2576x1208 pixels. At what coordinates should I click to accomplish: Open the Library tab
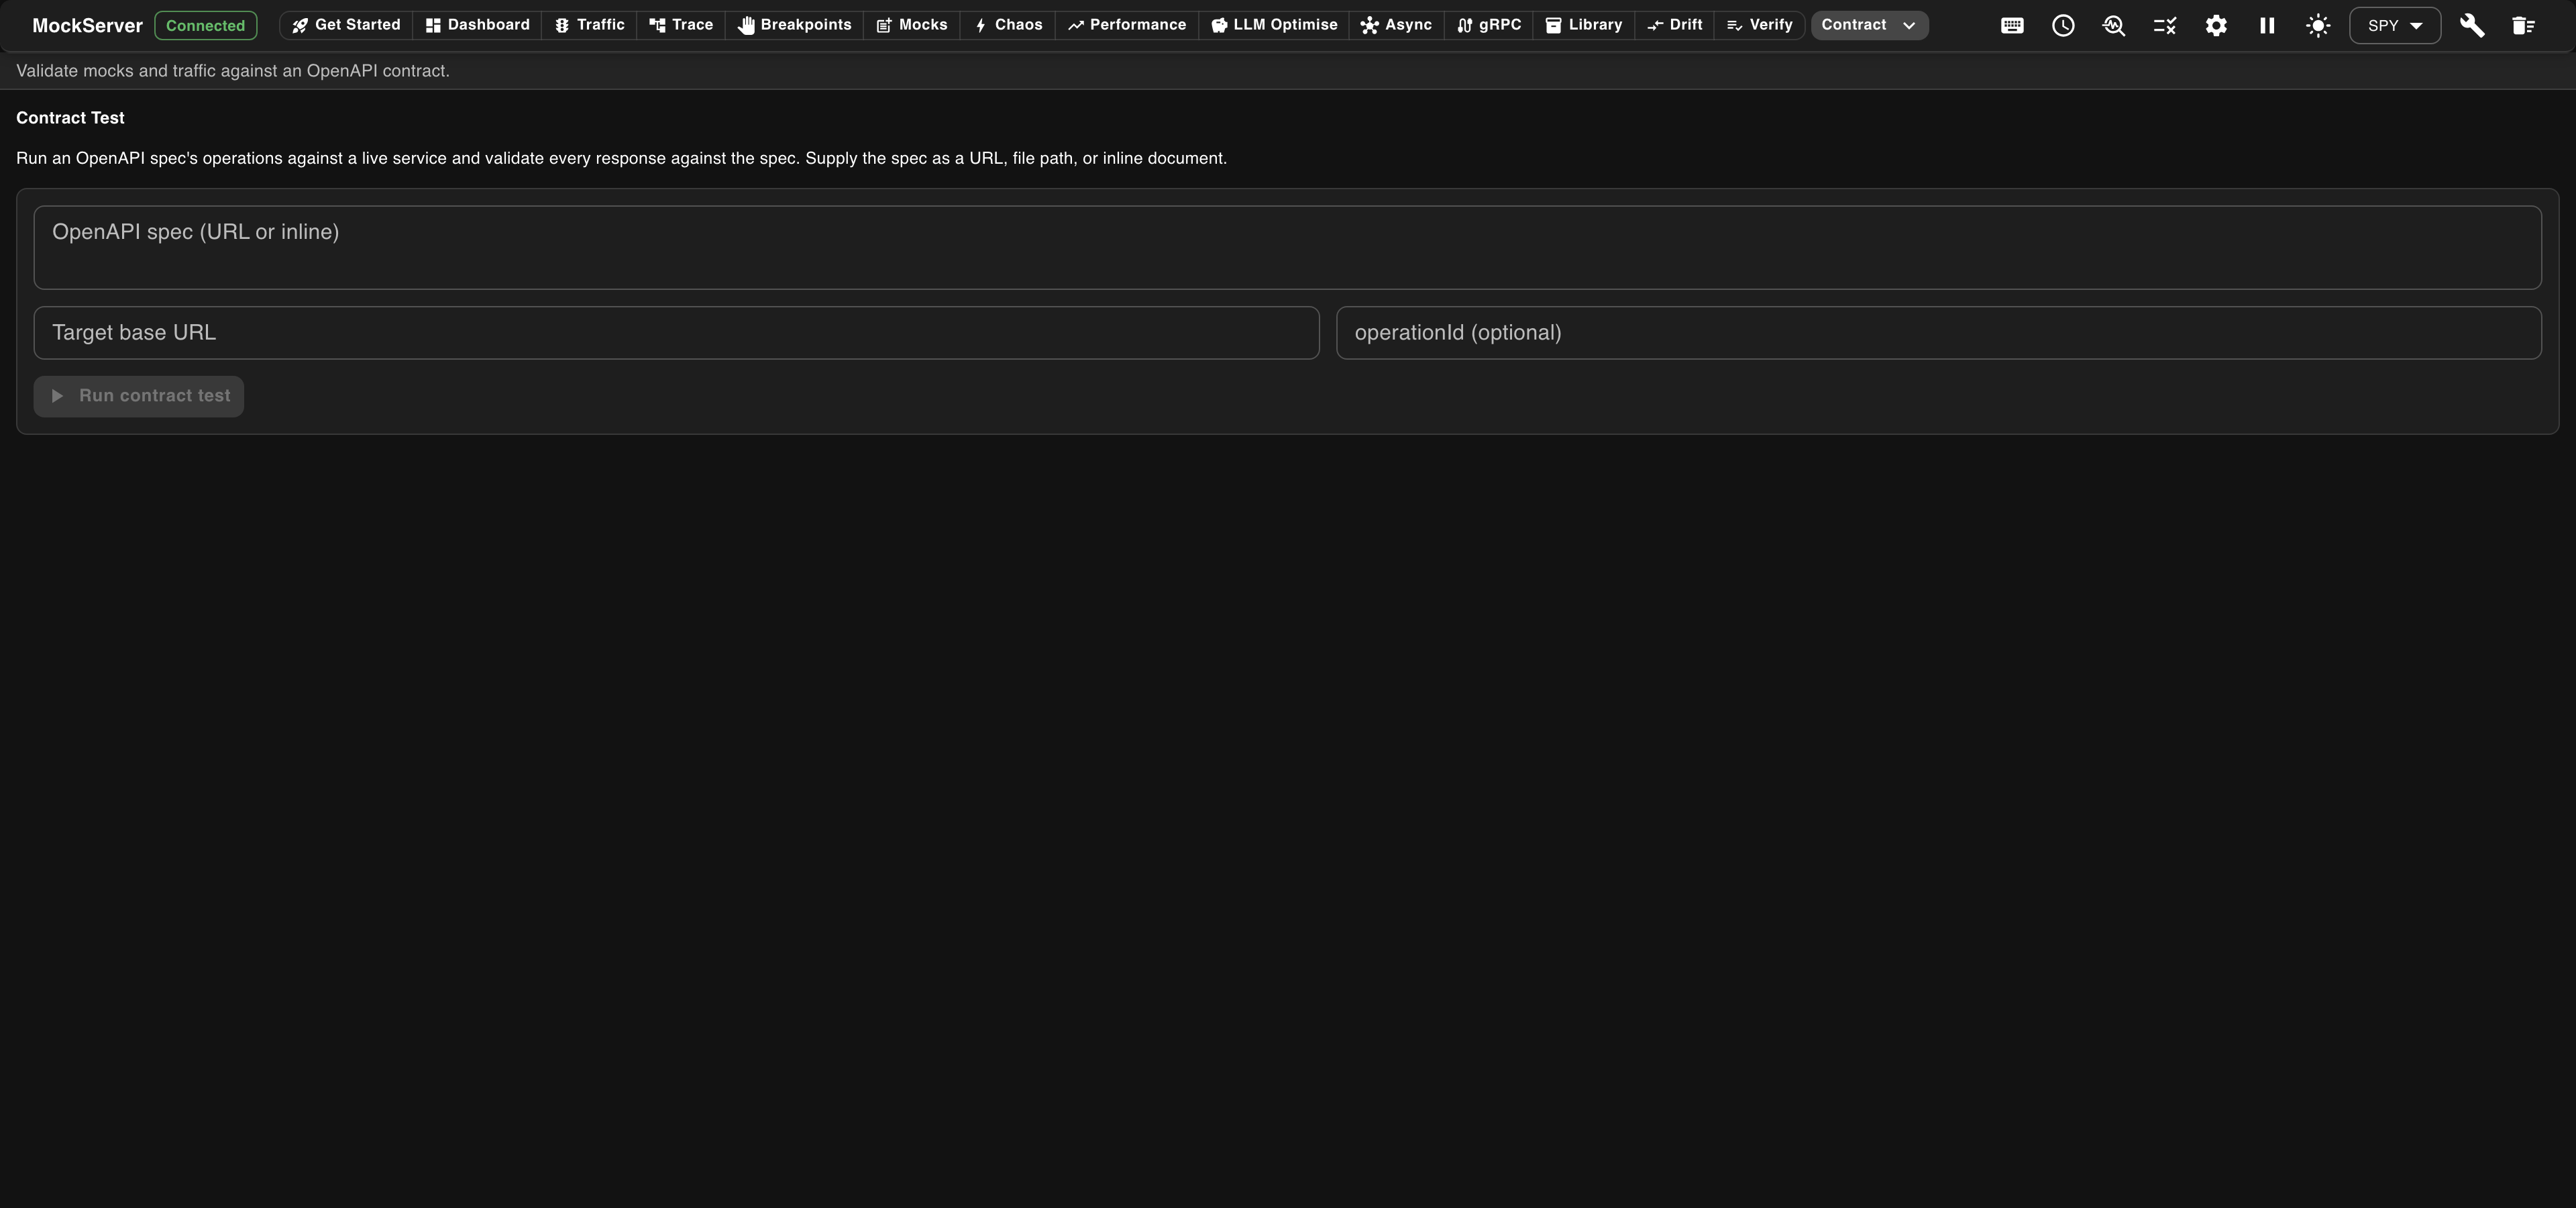(x=1584, y=25)
